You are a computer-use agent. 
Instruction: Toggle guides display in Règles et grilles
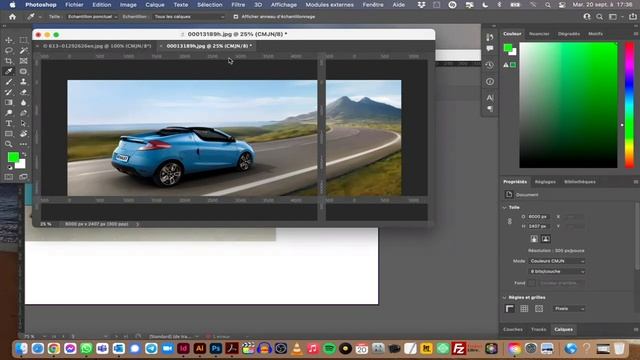[539, 309]
